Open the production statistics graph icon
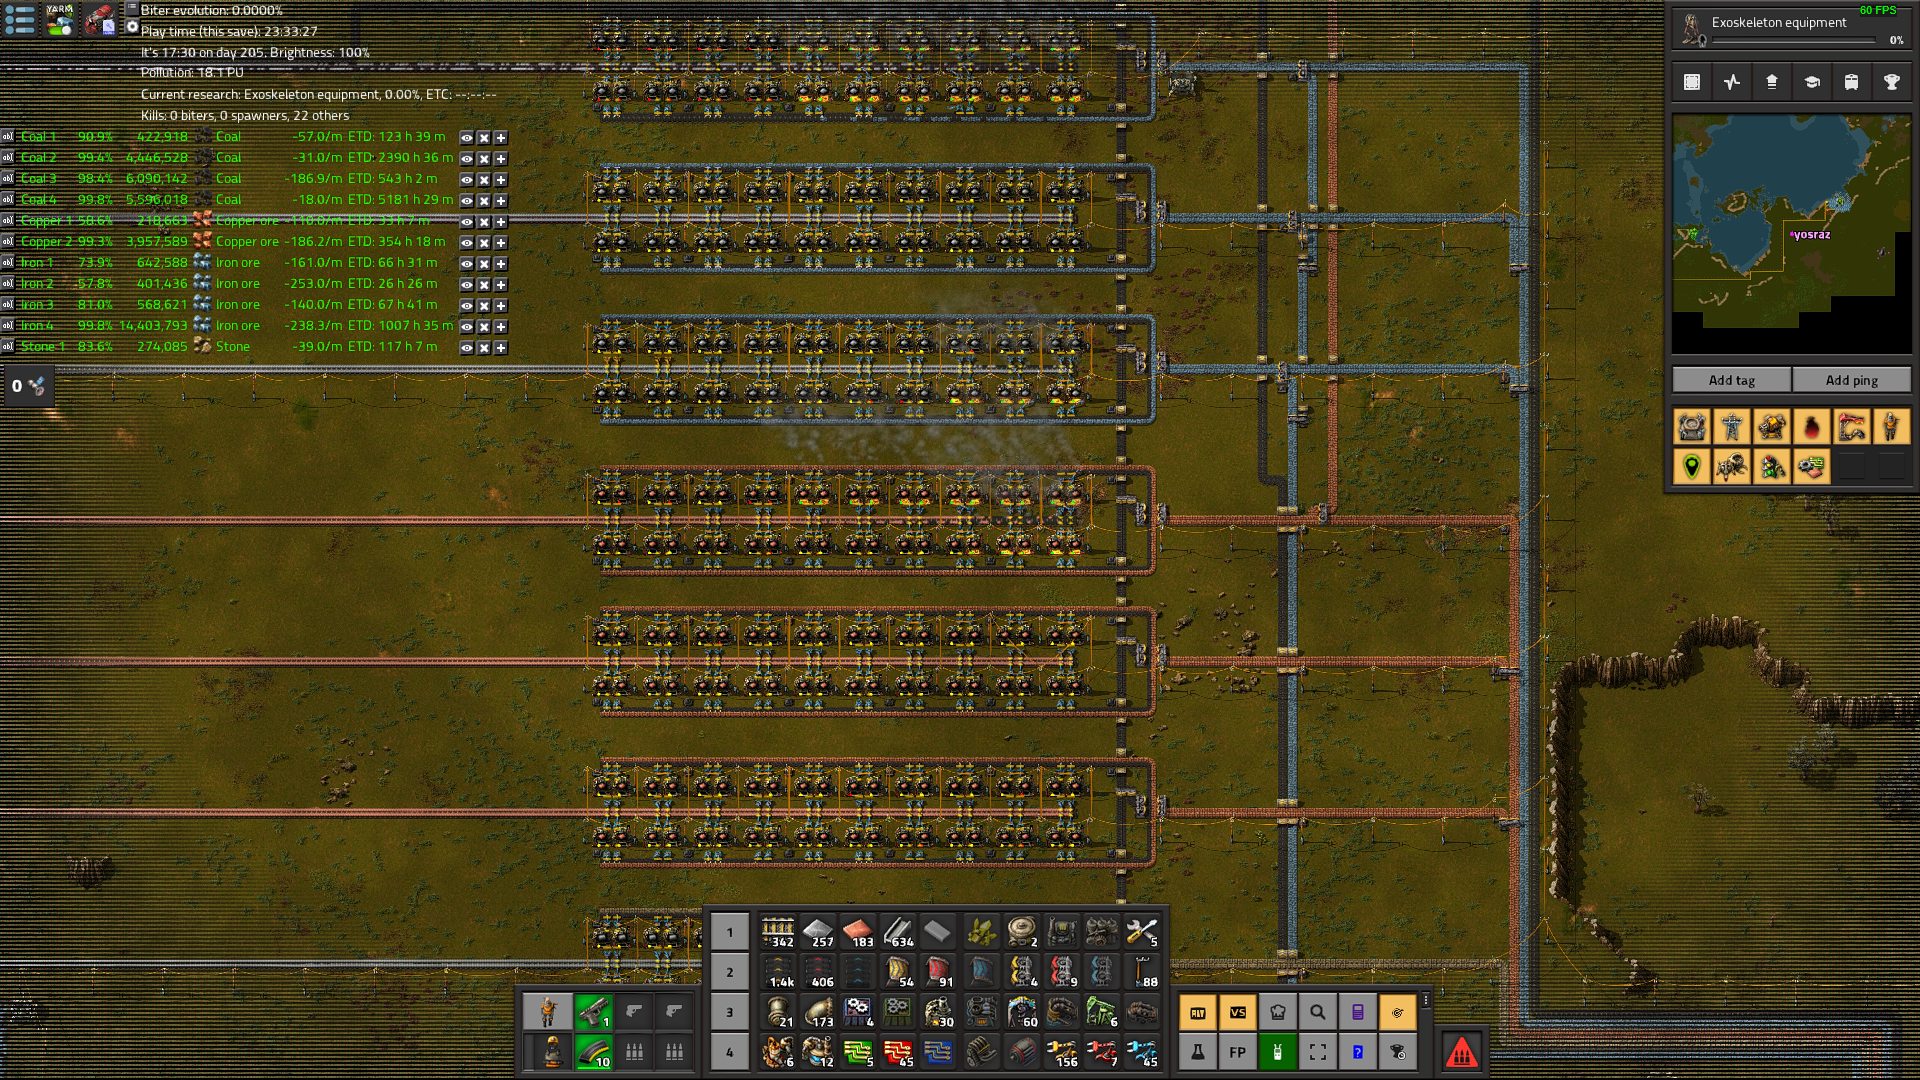Image resolution: width=1920 pixels, height=1080 pixels. pyautogui.click(x=1731, y=82)
